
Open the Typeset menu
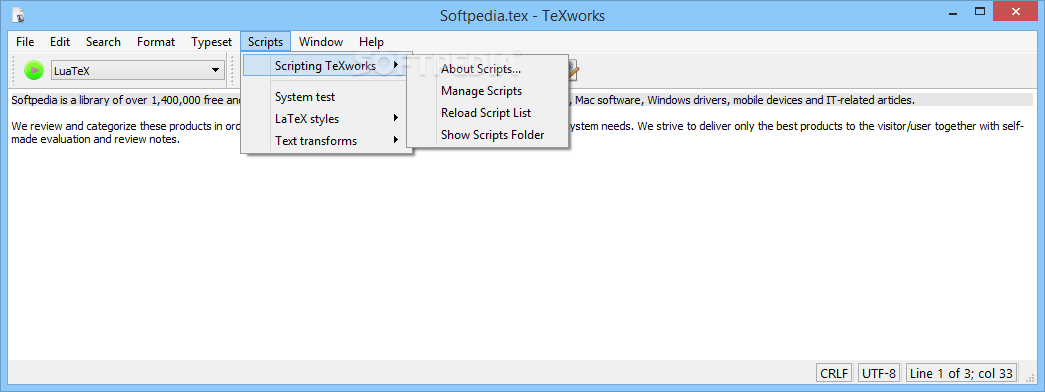click(211, 42)
